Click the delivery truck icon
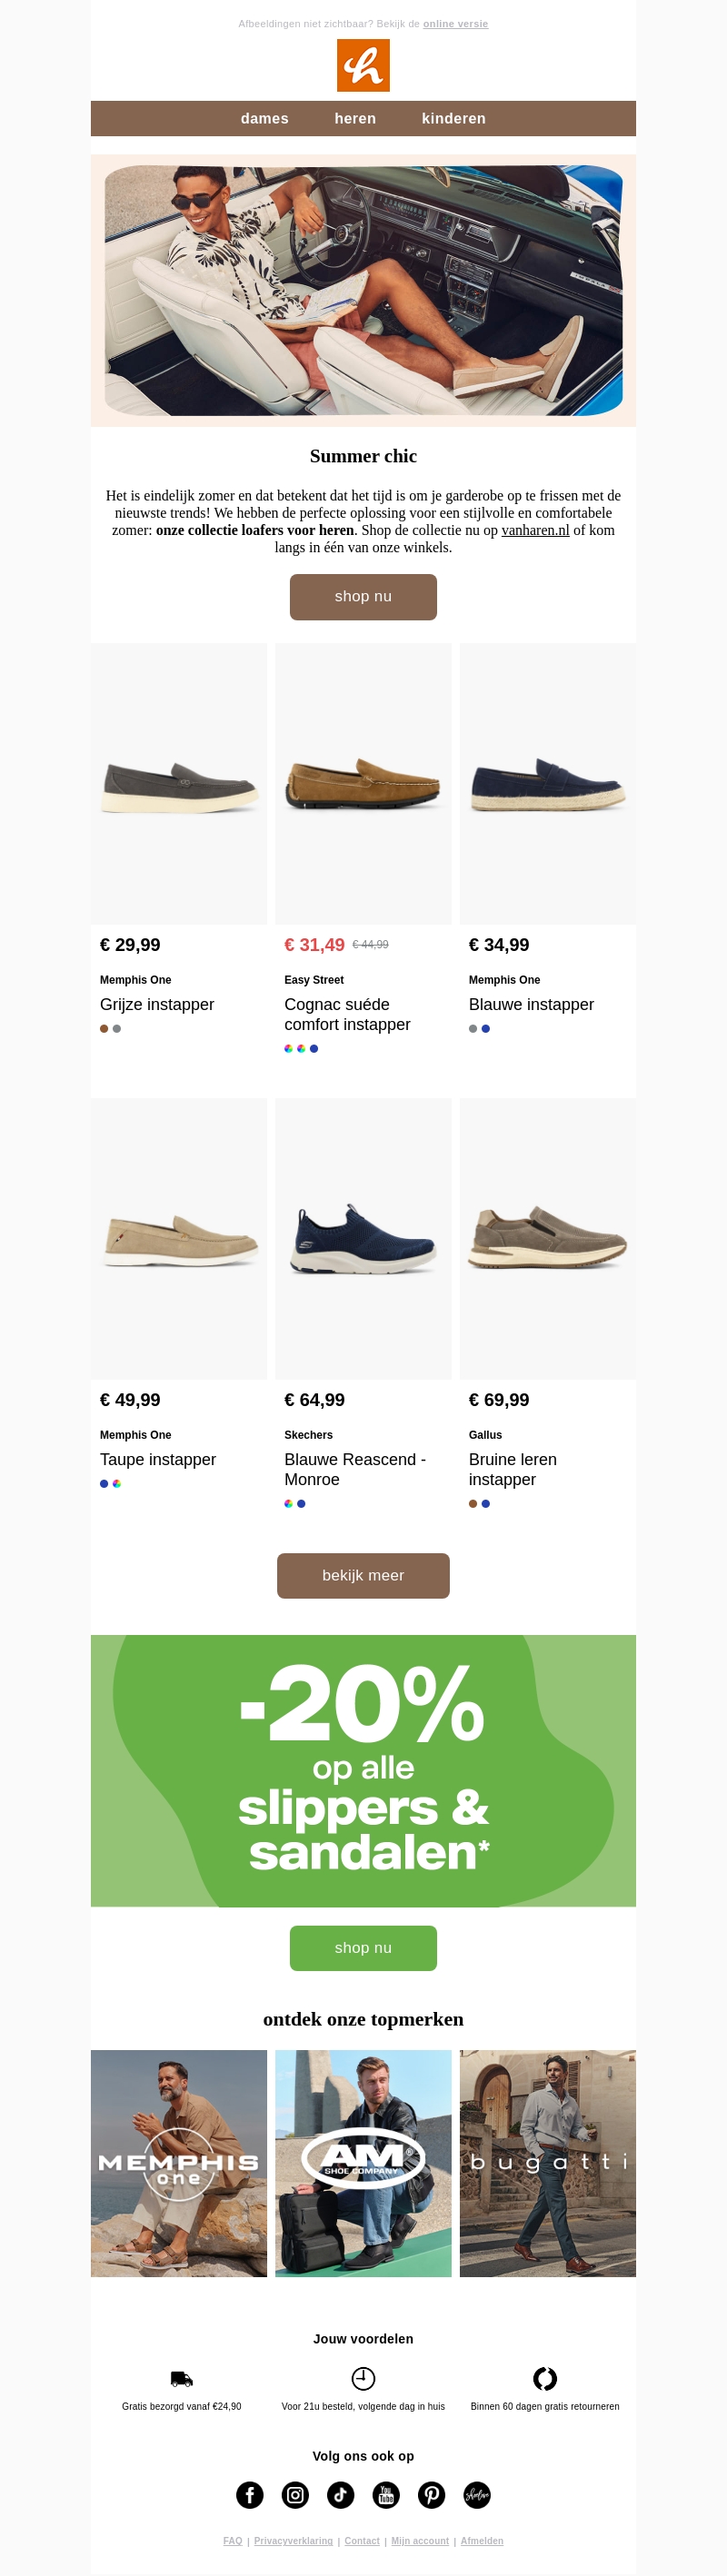 (x=181, y=2378)
